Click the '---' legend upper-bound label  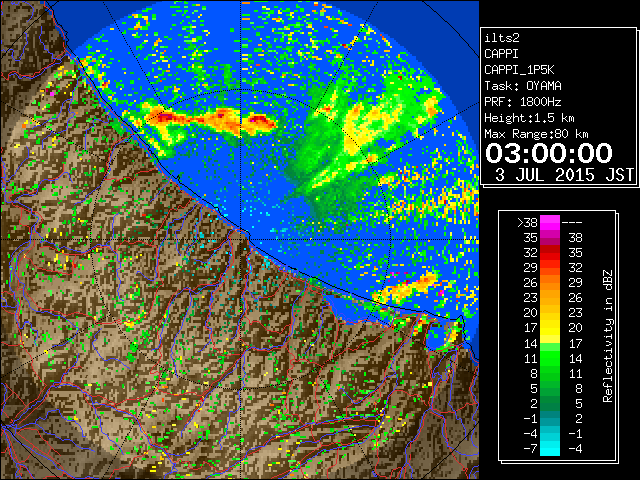coord(572,223)
